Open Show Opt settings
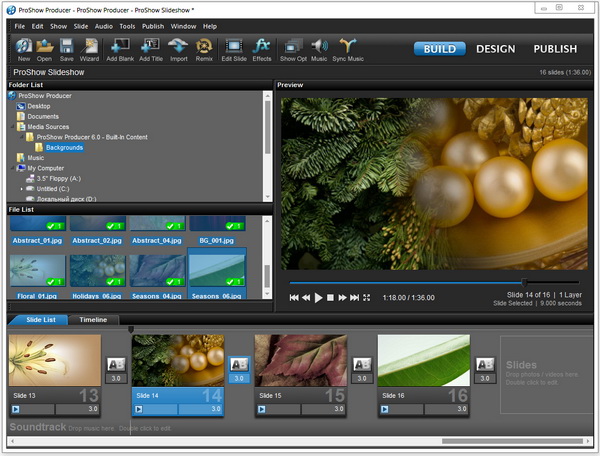This screenshot has width=600, height=456. click(x=293, y=50)
